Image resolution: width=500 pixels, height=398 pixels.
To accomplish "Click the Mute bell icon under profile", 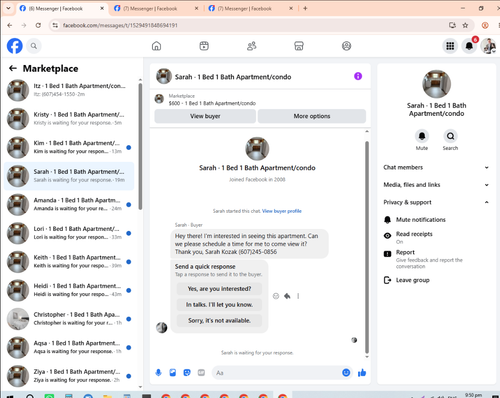I will pyautogui.click(x=422, y=136).
